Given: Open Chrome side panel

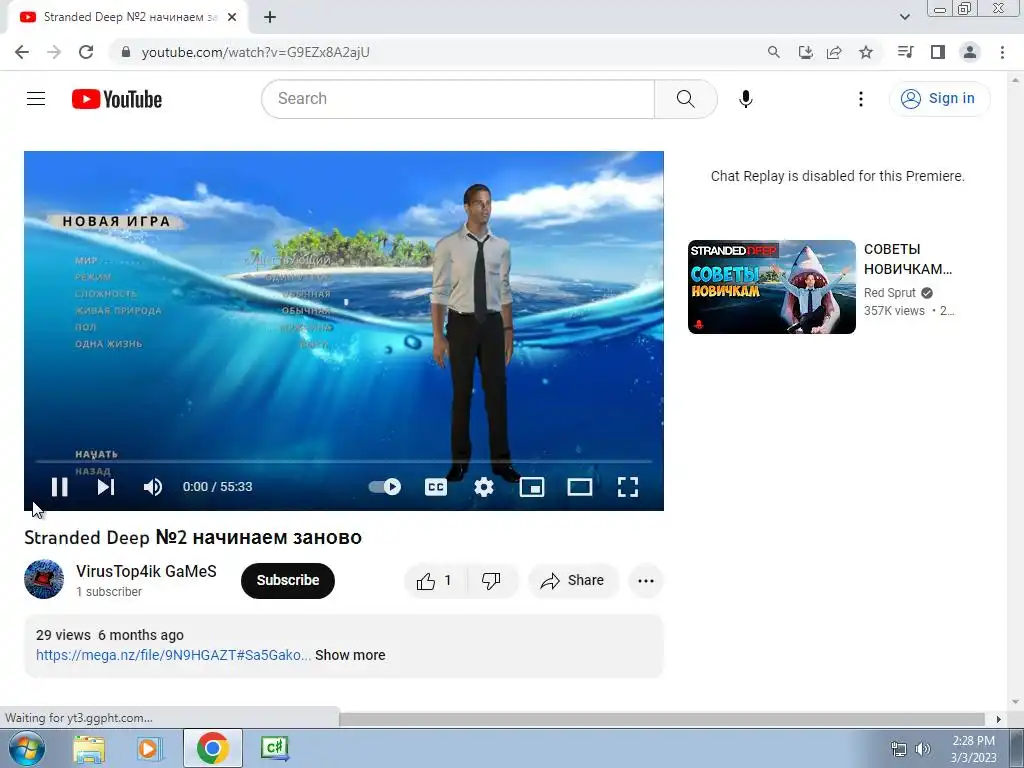Looking at the screenshot, I should pos(938,52).
